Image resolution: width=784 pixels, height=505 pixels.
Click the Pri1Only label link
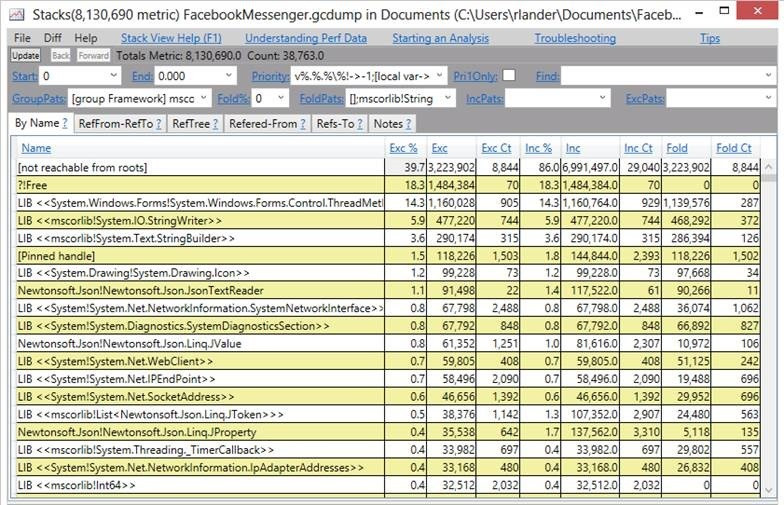[x=476, y=76]
